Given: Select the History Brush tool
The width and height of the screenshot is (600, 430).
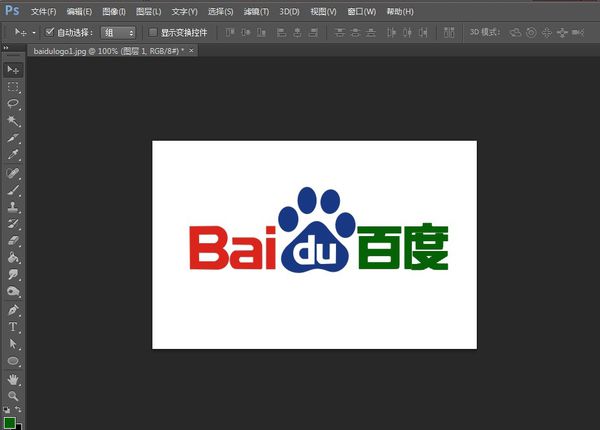Looking at the screenshot, I should [13, 224].
